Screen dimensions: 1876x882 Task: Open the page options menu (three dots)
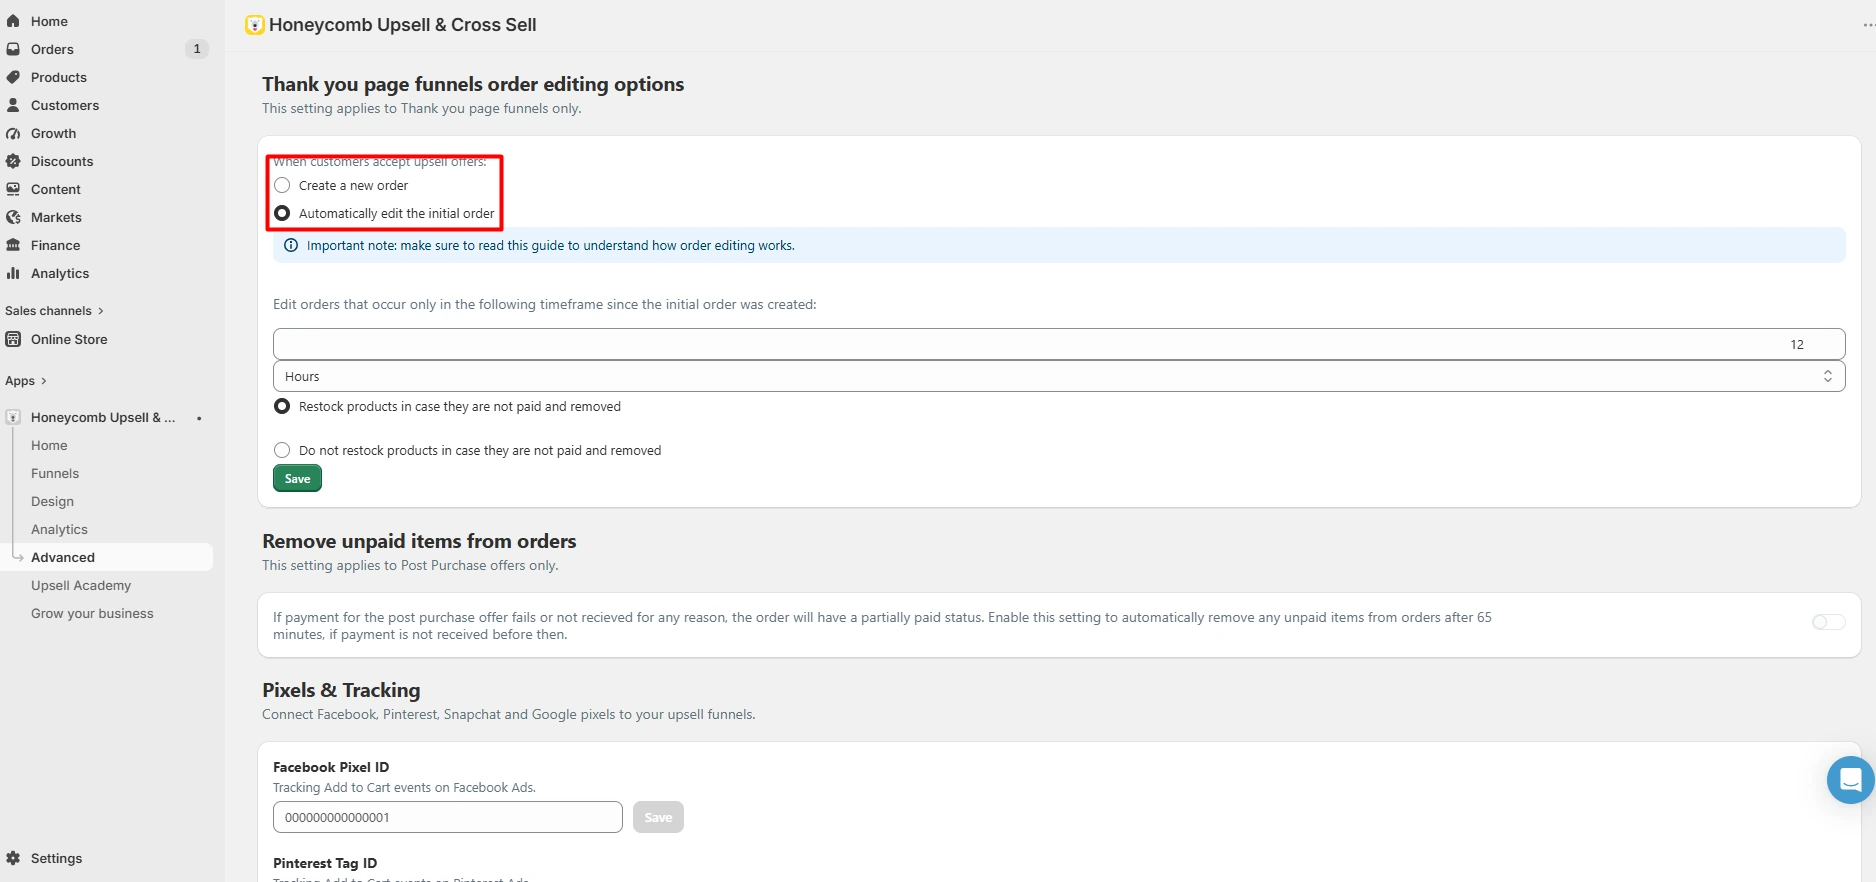tap(1868, 25)
